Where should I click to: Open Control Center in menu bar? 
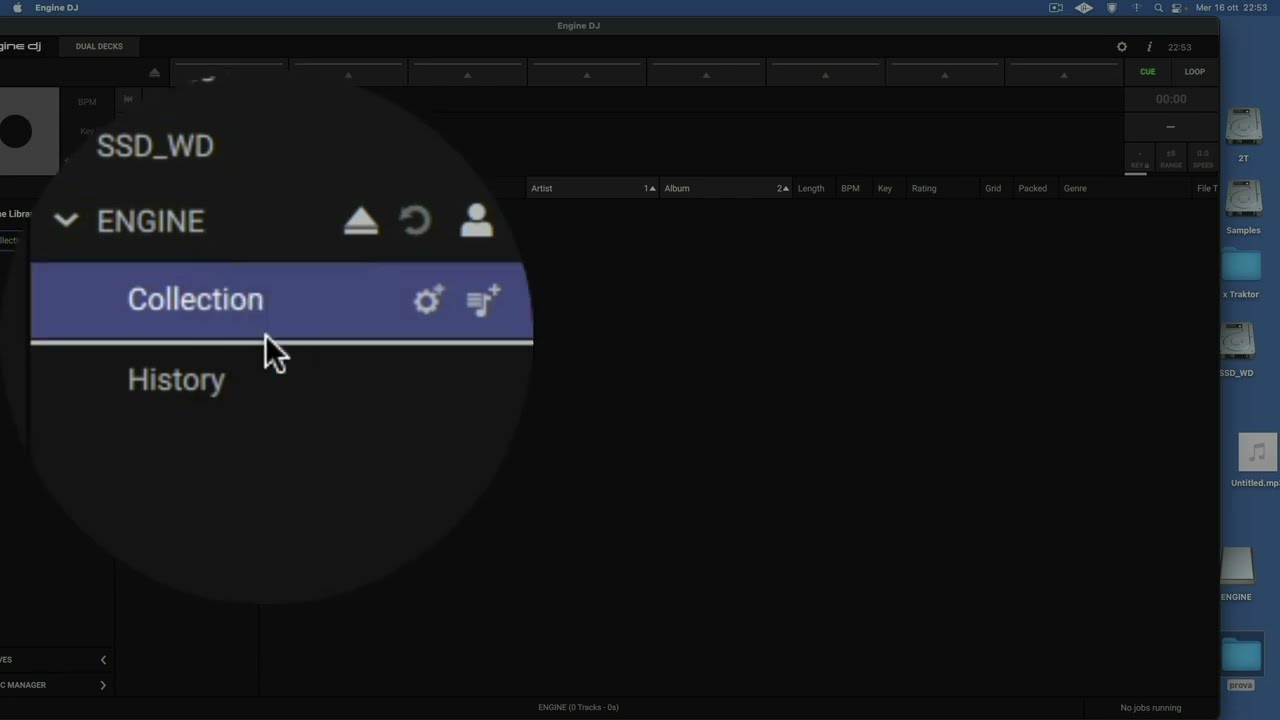tap(1179, 8)
